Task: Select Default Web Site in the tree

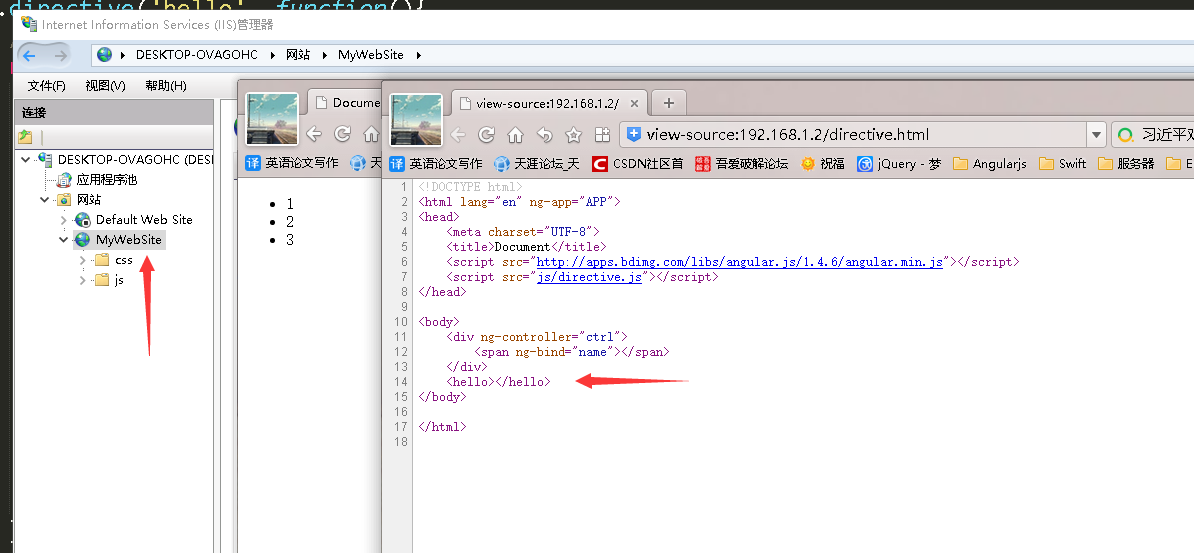Action: click(x=144, y=219)
